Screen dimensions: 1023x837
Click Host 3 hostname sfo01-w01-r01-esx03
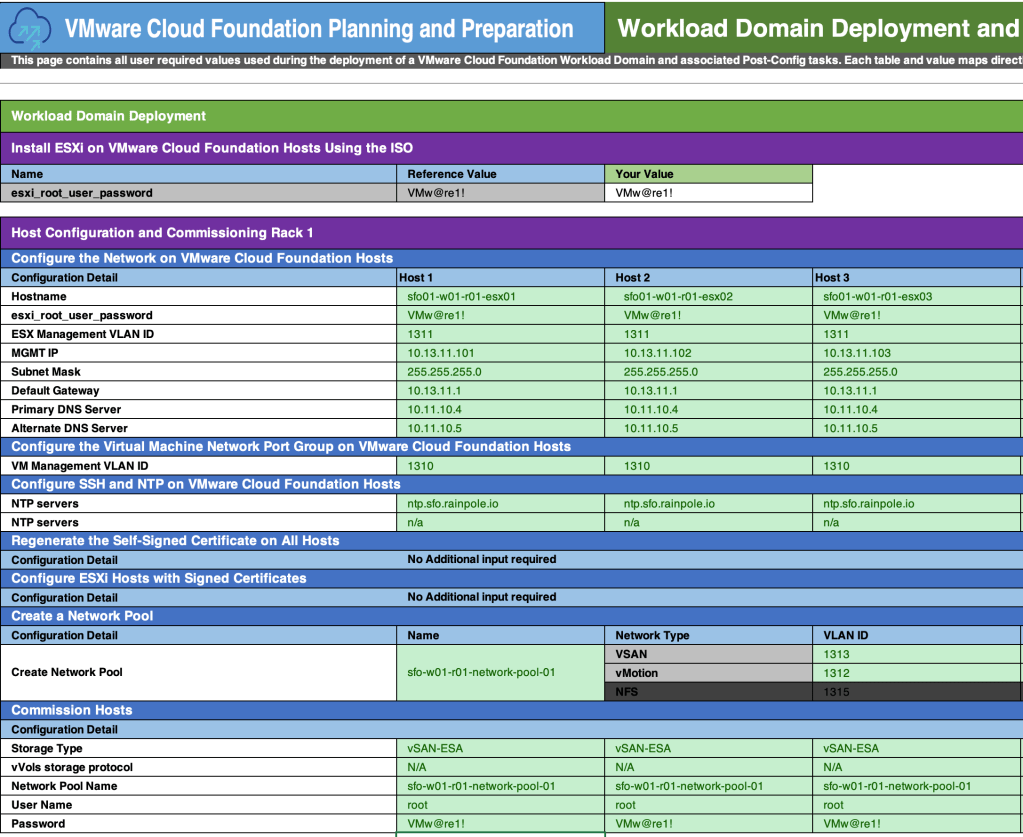(916, 297)
